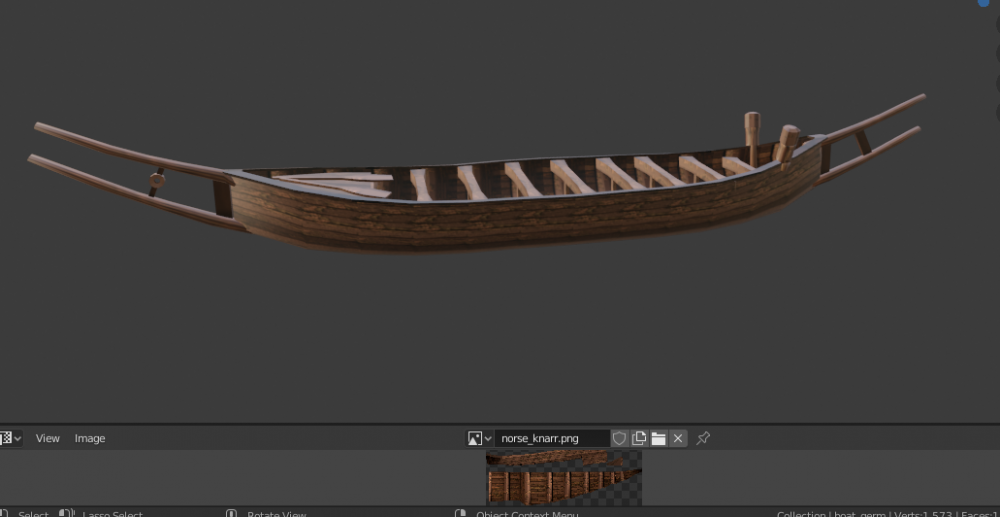Click the Rotate View mouse hint icon
The height and width of the screenshot is (517, 1000).
(x=233, y=514)
